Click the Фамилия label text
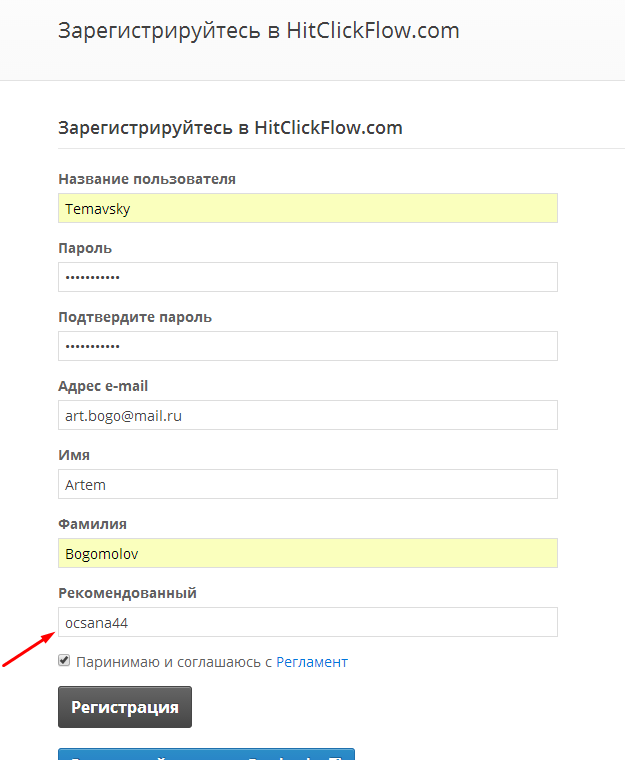 (x=93, y=524)
